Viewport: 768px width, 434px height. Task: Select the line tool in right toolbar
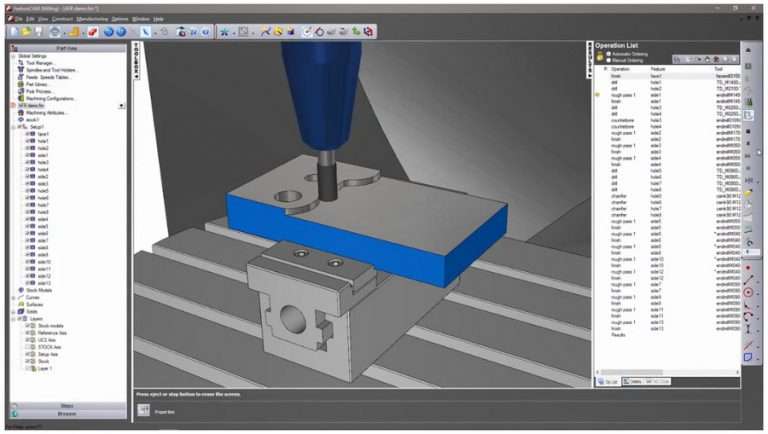[x=748, y=280]
